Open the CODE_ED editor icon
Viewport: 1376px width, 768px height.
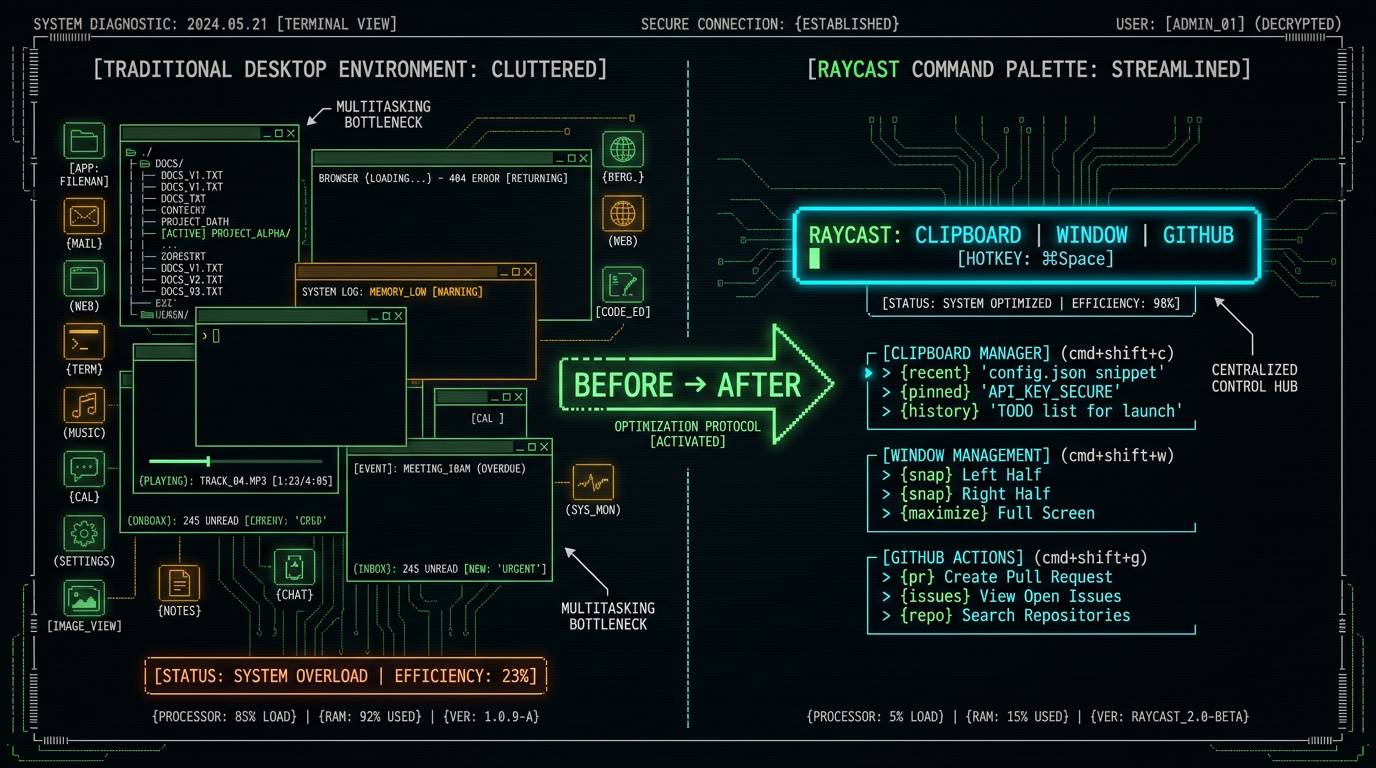[623, 285]
